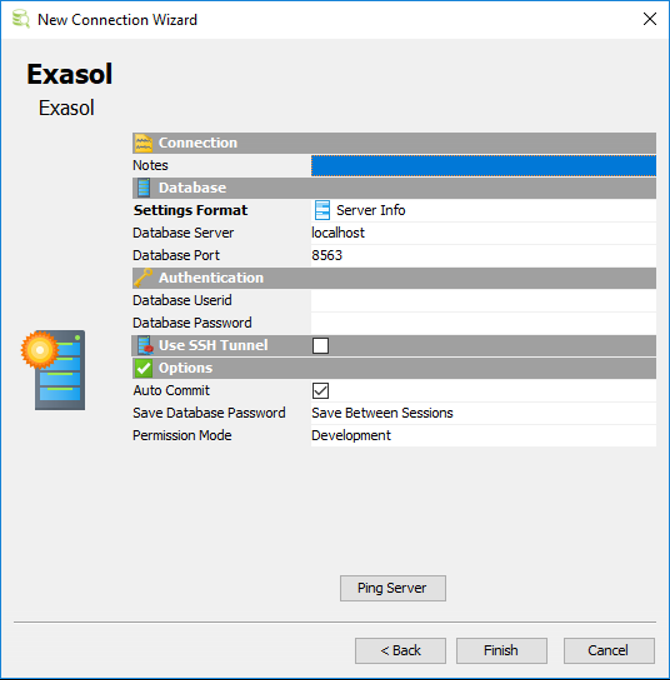Select the Database Userid label
This screenshot has height=680, width=670.
[182, 301]
